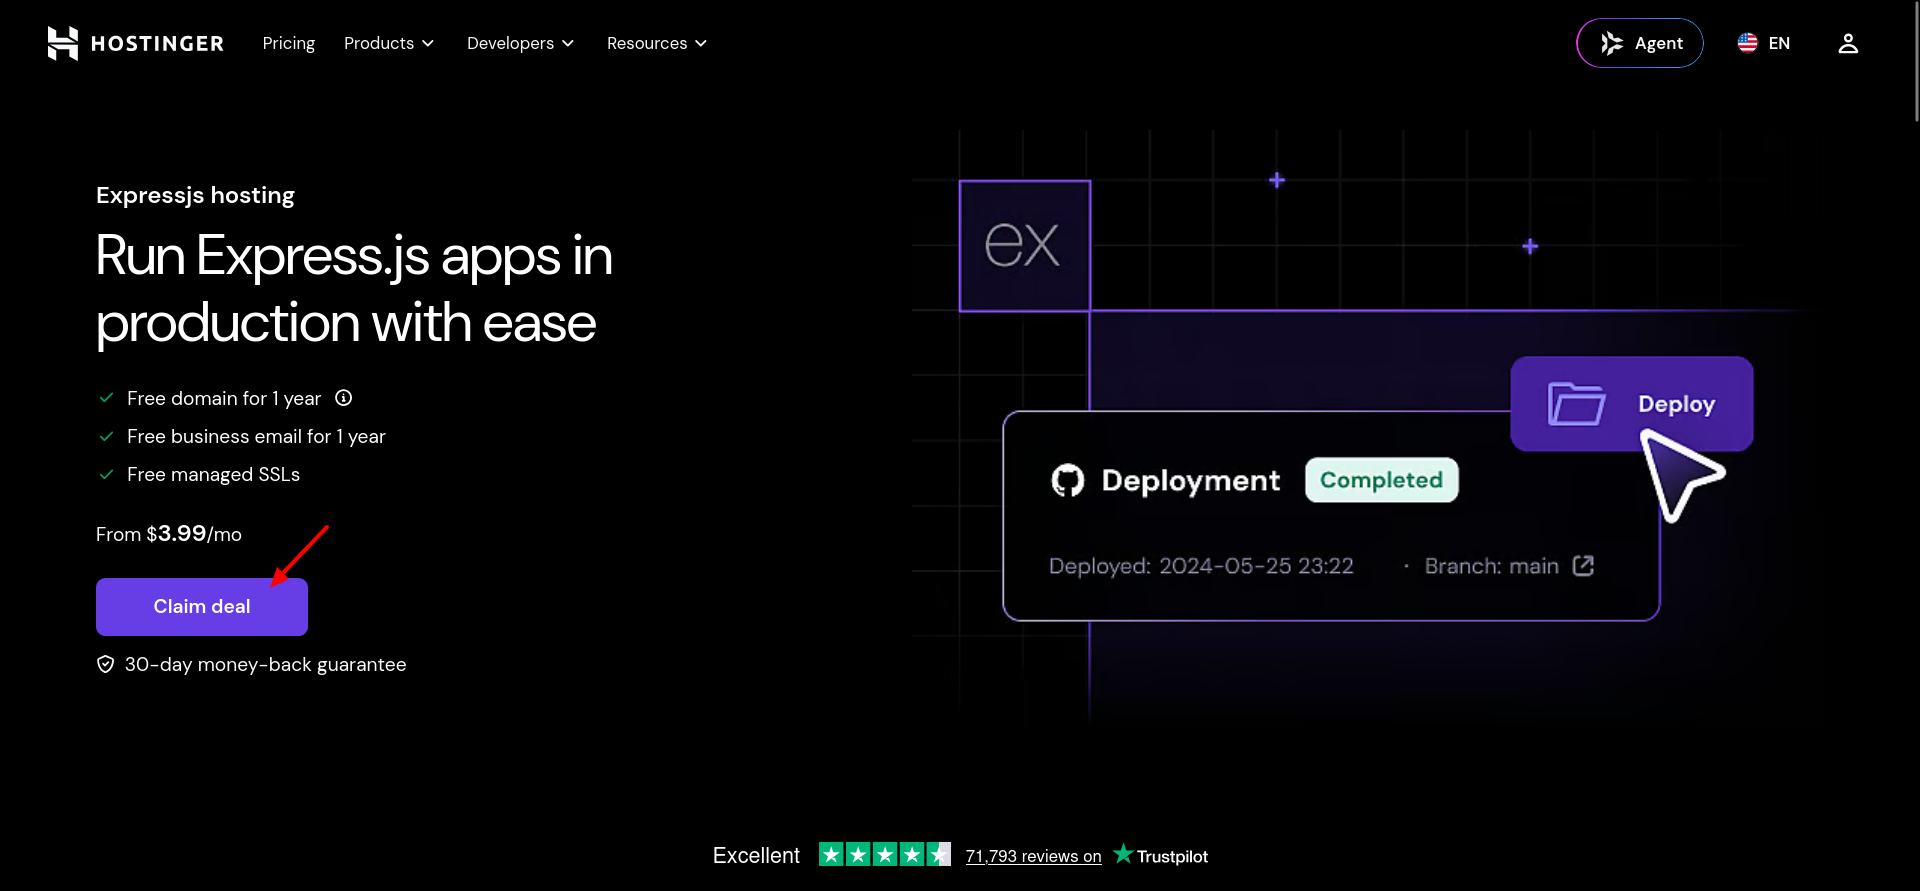Image resolution: width=1920 pixels, height=891 pixels.
Task: Open the 71,793 reviews link
Action: (x=1033, y=856)
